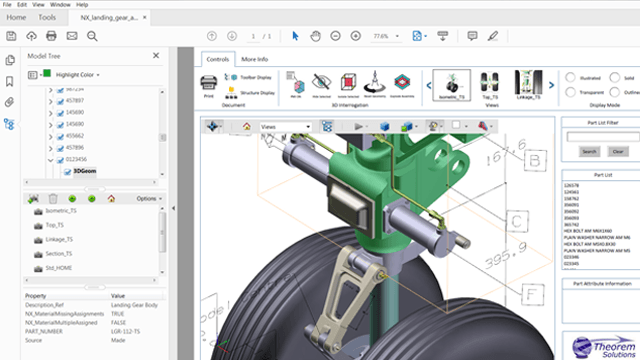
Task: Open the Views combo box
Action: [x=285, y=127]
